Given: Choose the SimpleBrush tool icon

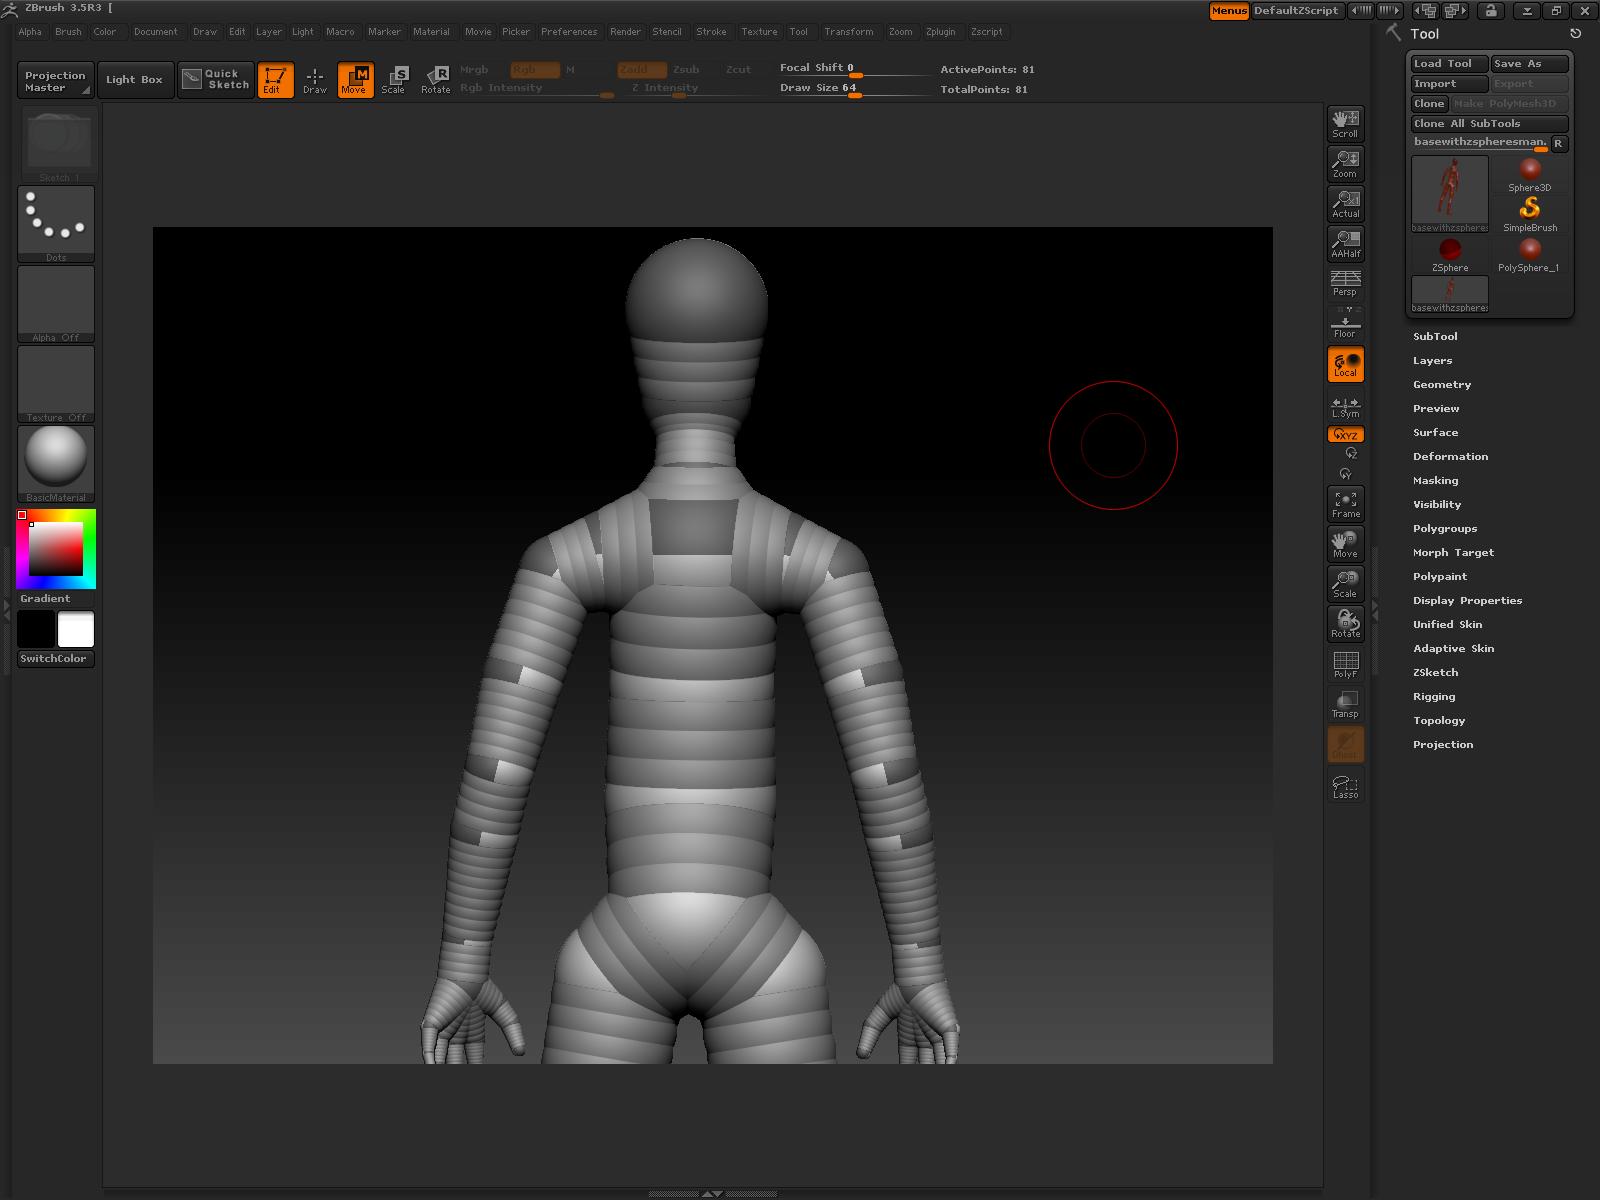Looking at the screenshot, I should point(1529,213).
